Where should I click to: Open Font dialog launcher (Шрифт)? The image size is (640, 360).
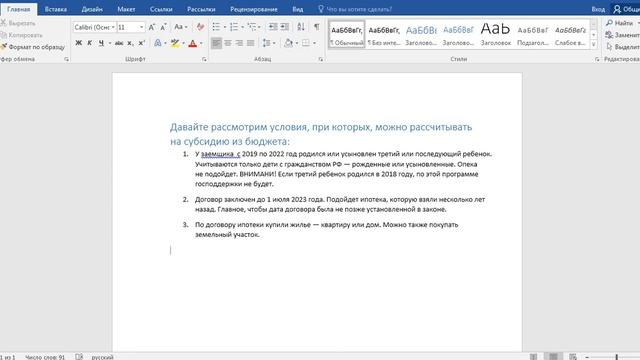pos(204,59)
